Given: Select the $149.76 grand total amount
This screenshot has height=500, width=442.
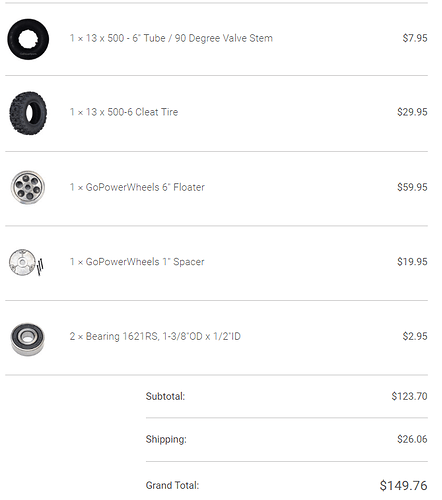Looking at the screenshot, I should click(403, 486).
